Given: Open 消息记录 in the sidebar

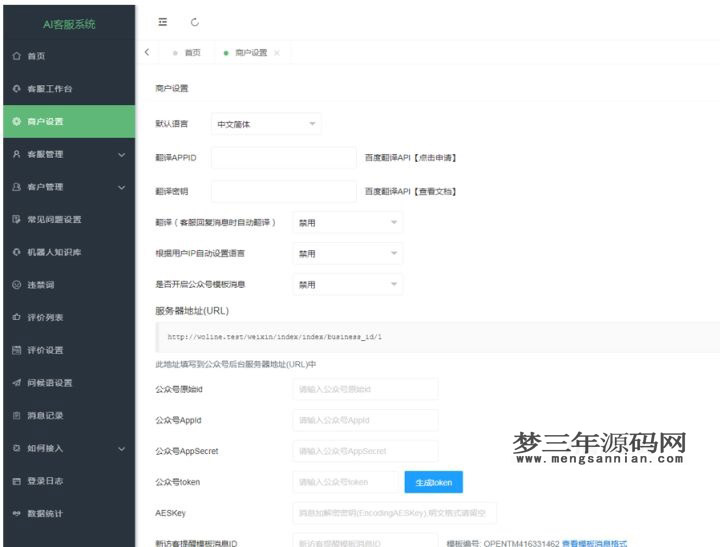Looking at the screenshot, I should click(69, 416).
